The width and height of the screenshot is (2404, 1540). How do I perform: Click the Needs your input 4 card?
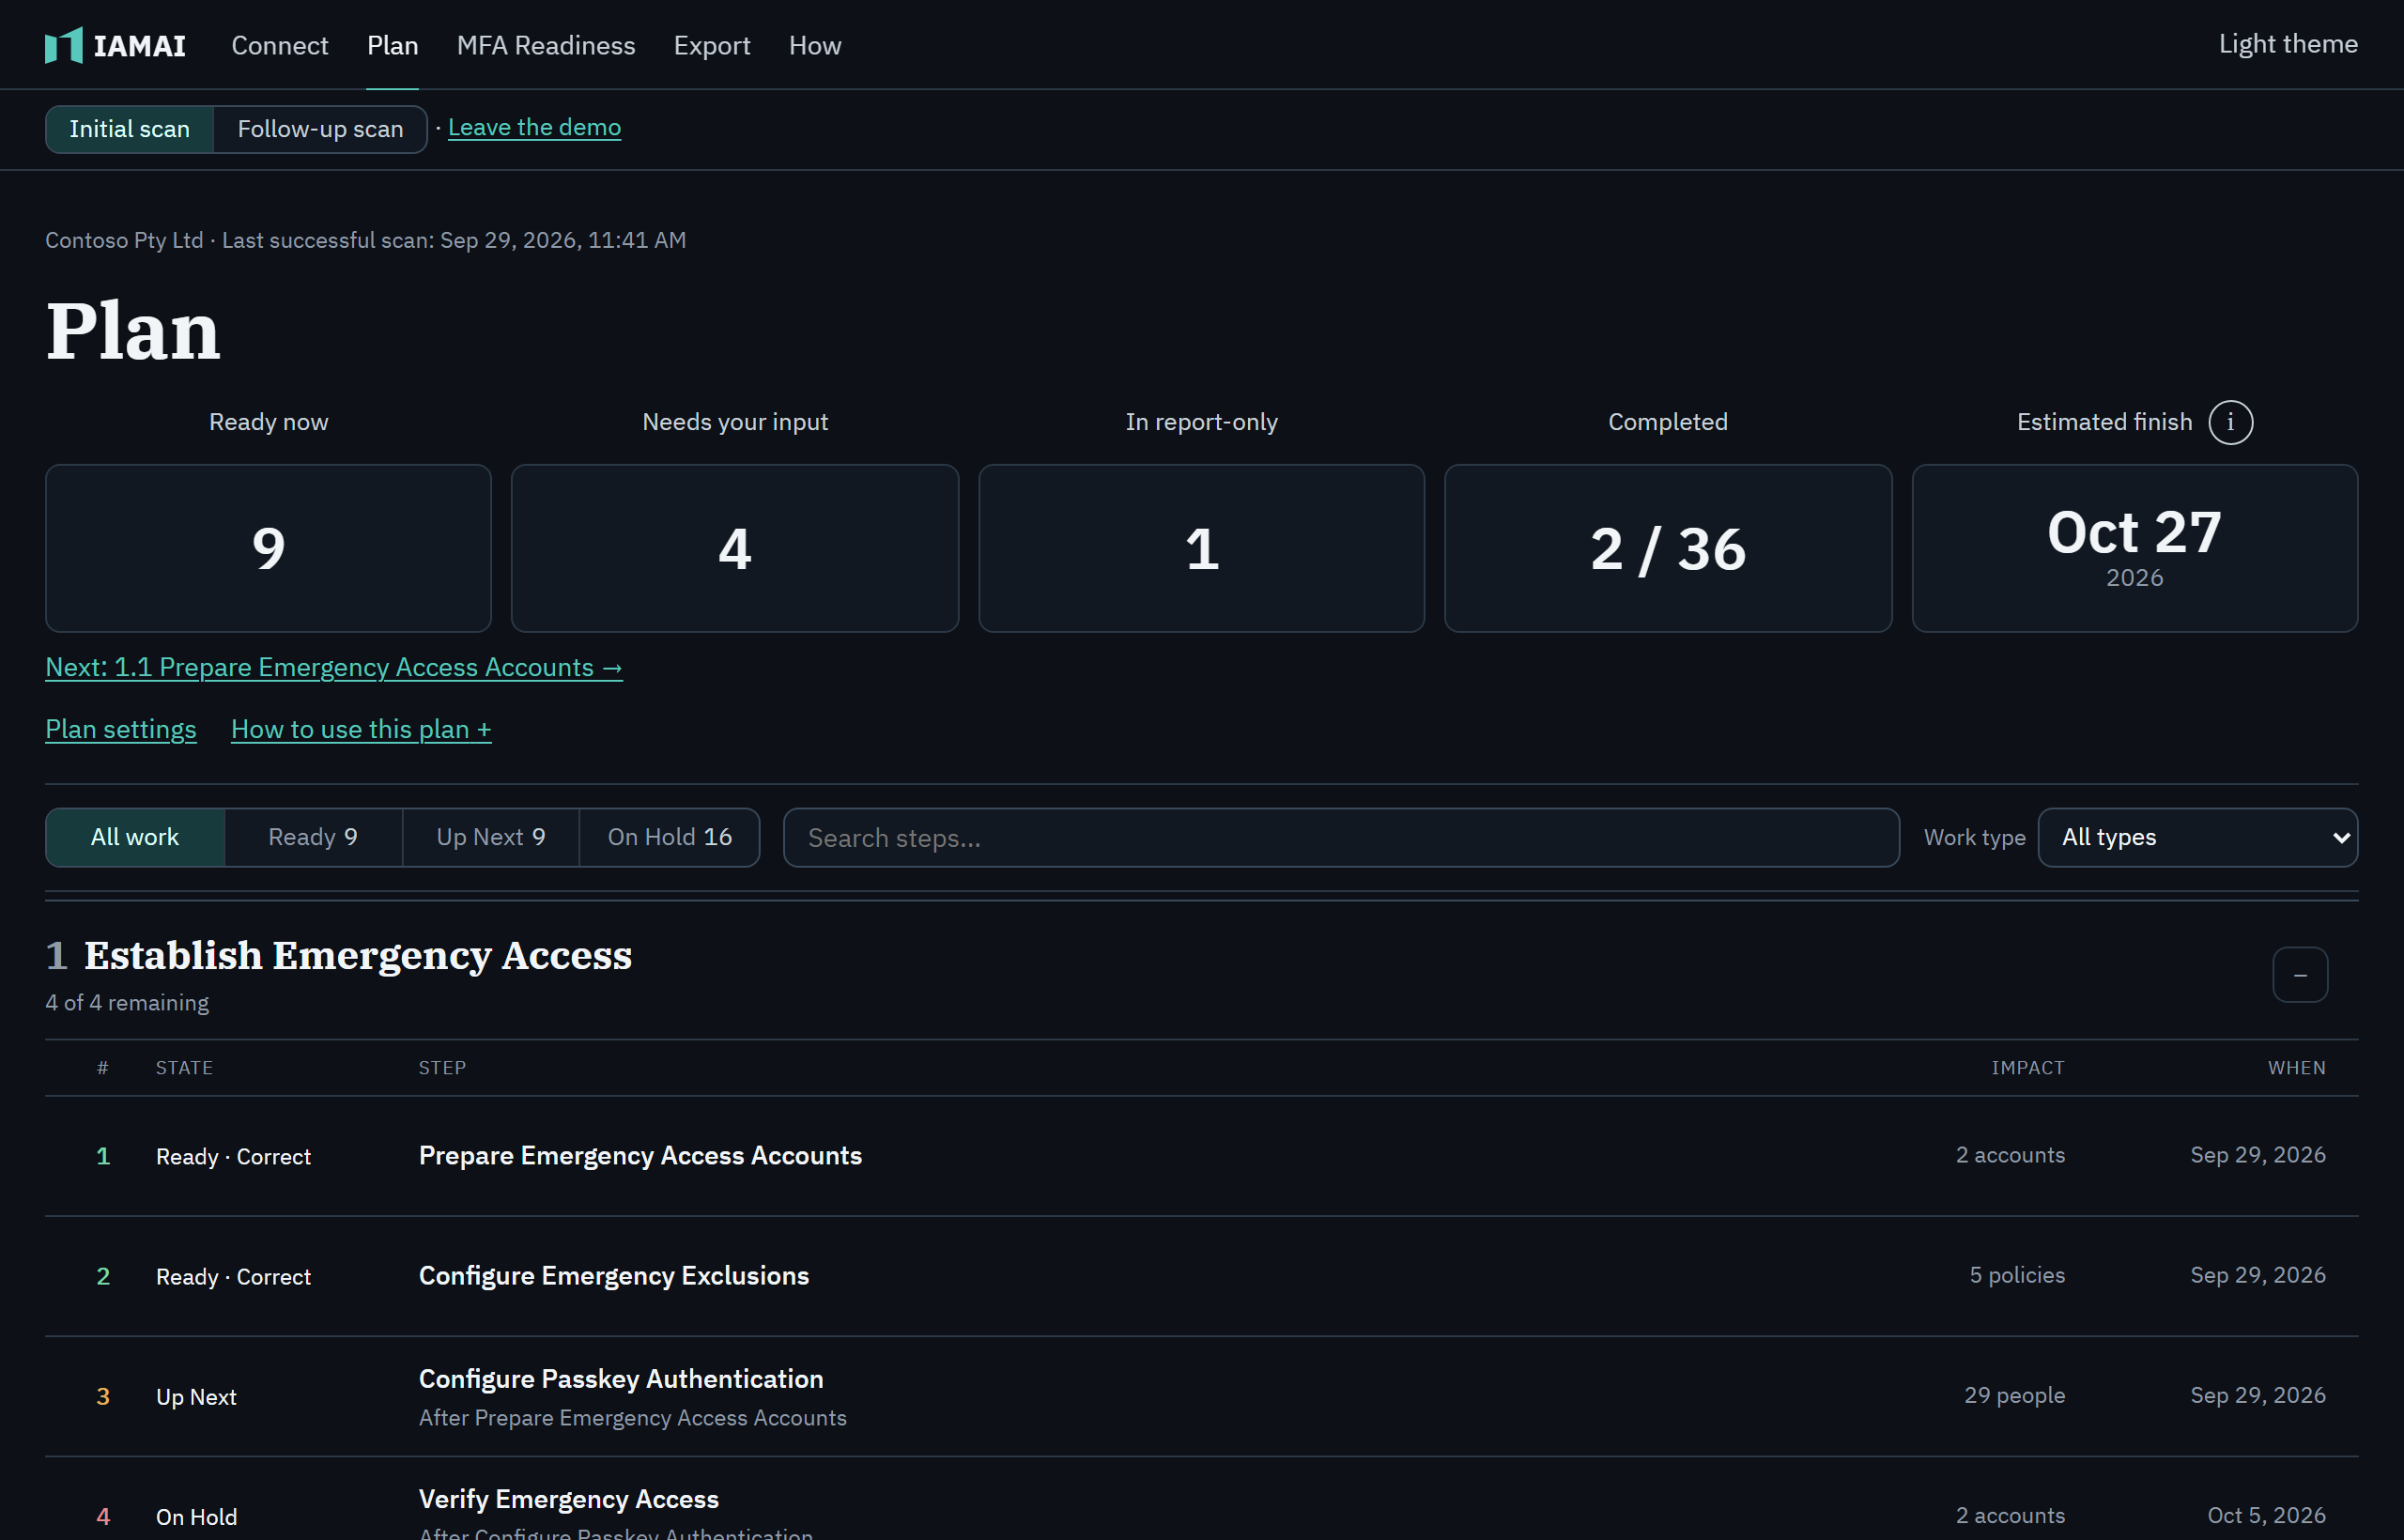coord(735,548)
